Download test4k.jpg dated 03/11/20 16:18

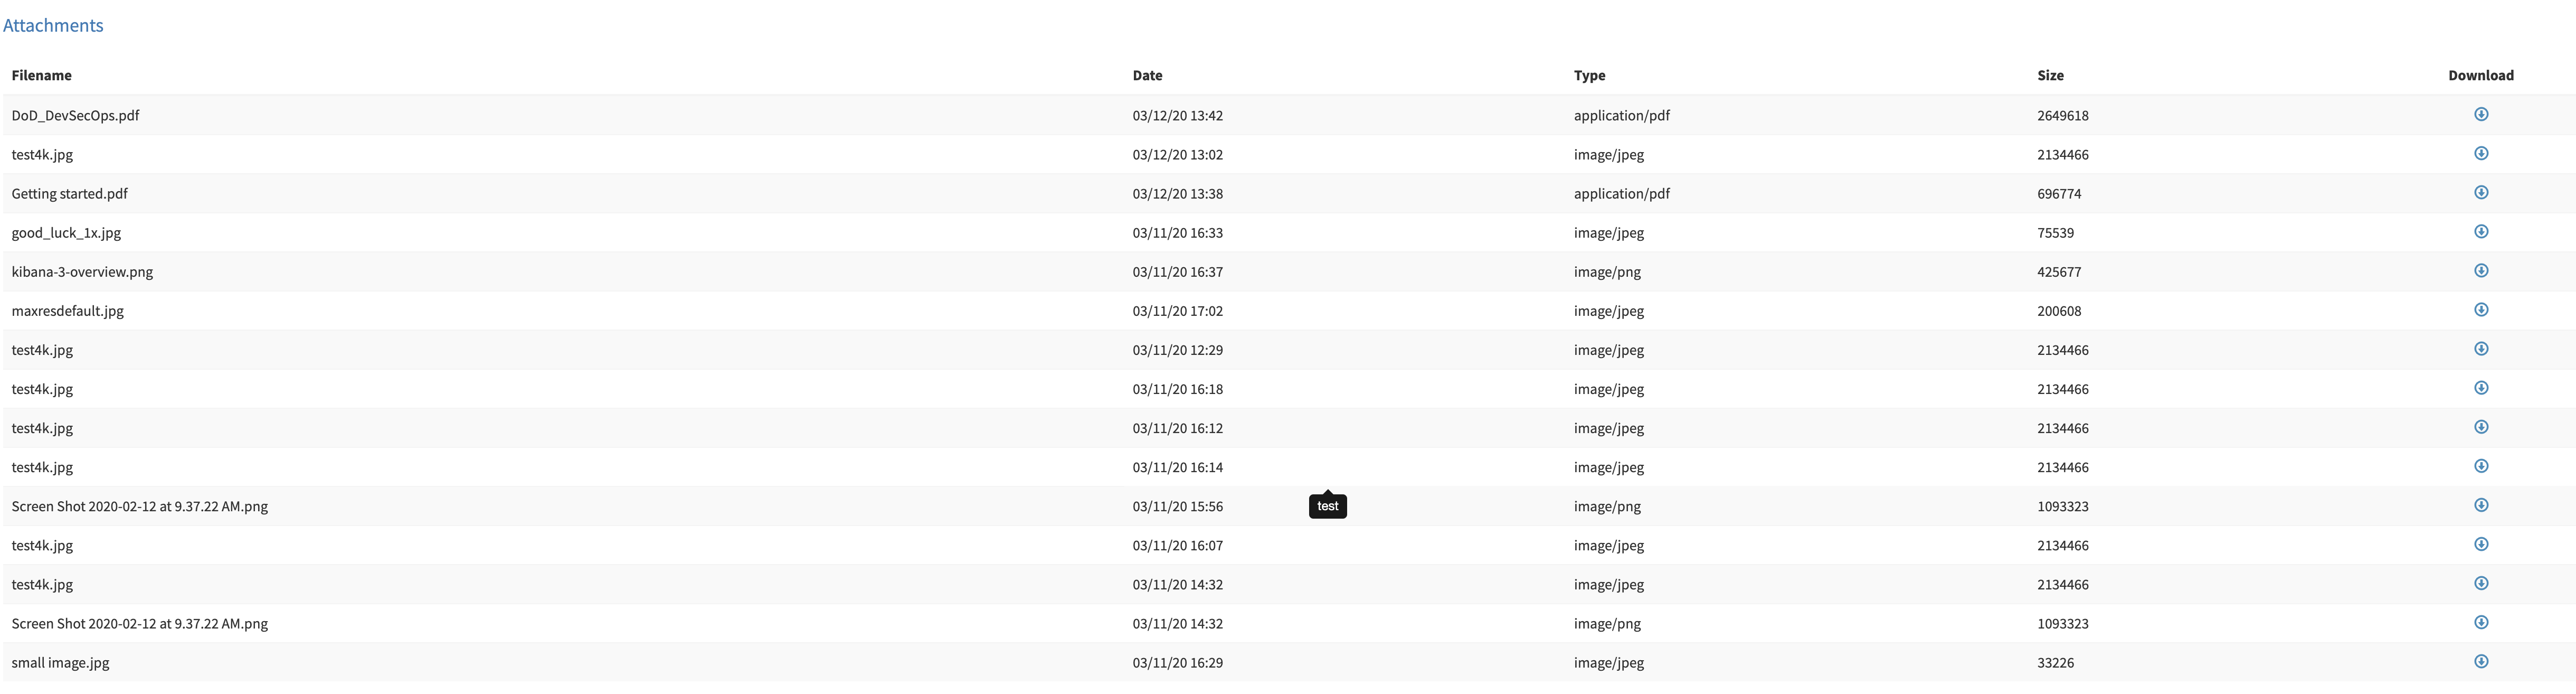[2481, 387]
